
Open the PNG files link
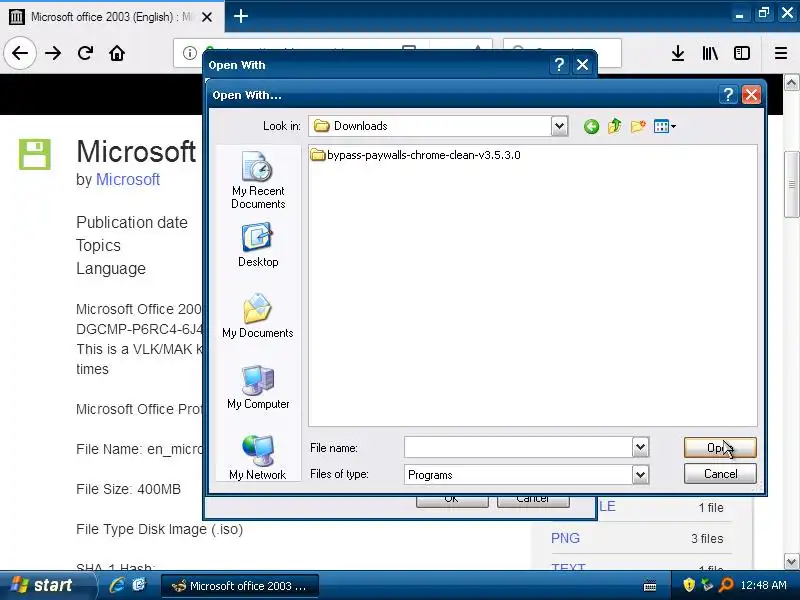point(565,538)
